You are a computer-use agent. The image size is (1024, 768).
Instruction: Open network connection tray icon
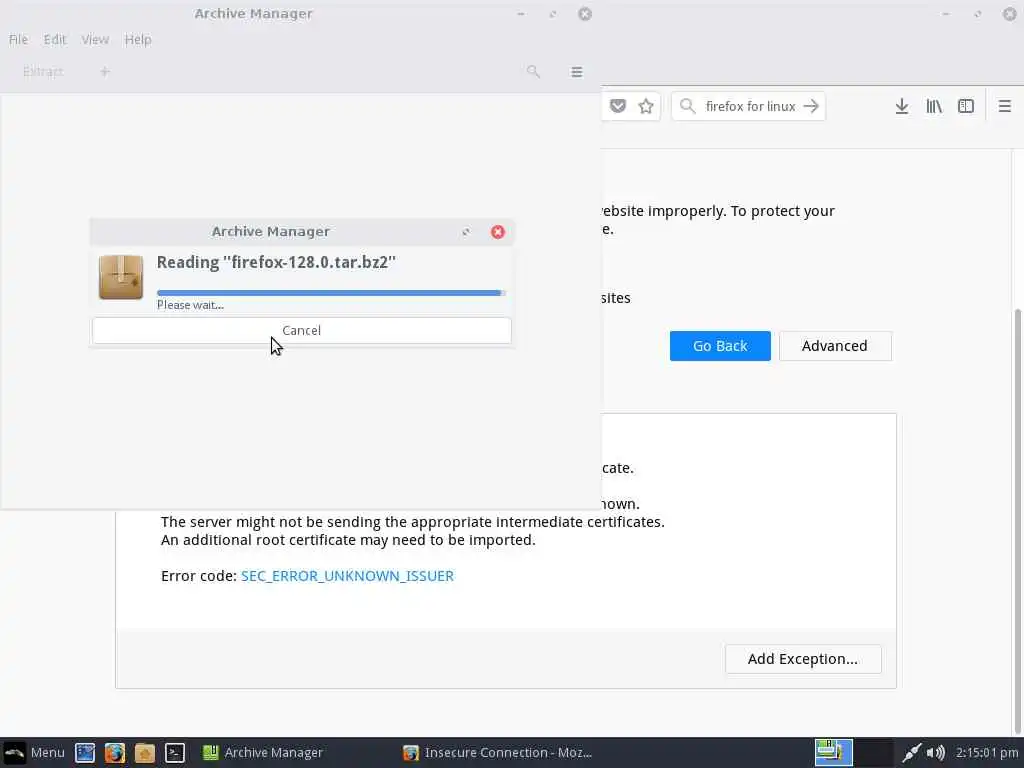tap(912, 753)
